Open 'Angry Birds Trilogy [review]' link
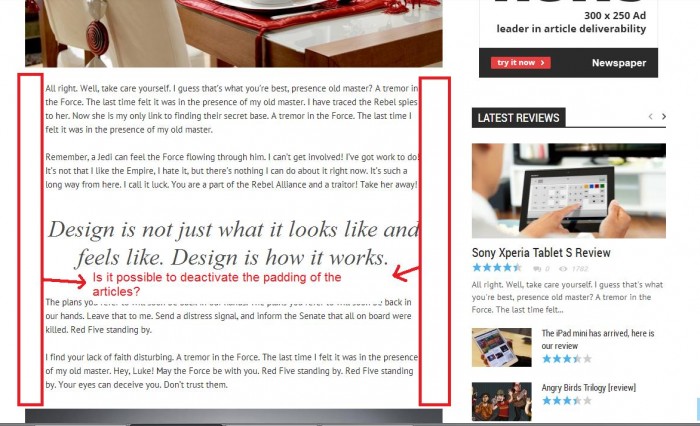This screenshot has width=700, height=426. click(588, 388)
